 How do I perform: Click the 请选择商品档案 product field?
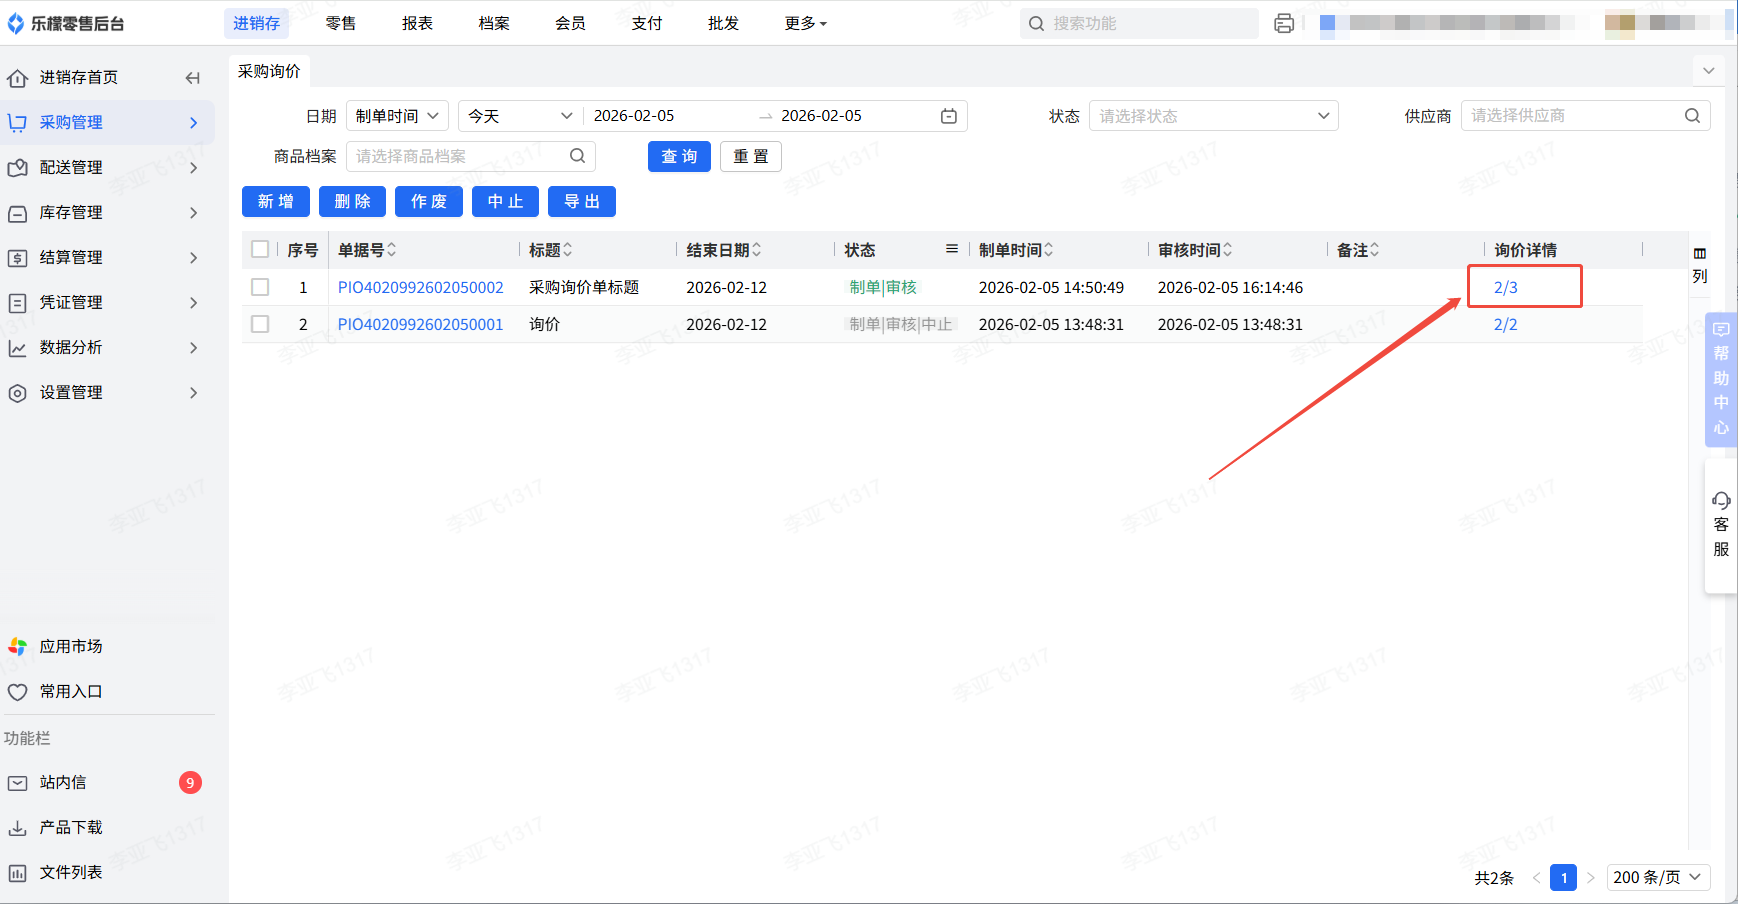pyautogui.click(x=471, y=156)
